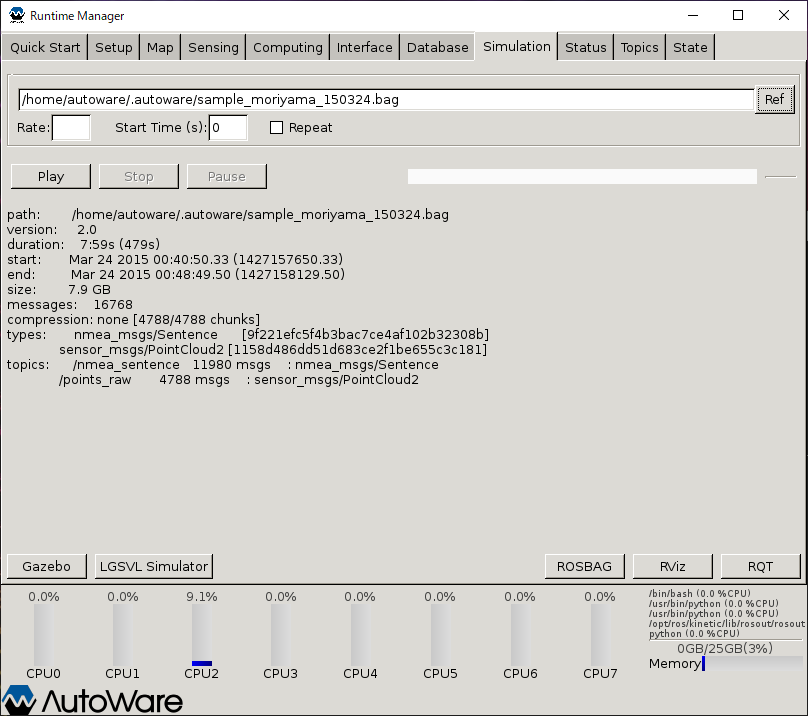Close the Runtime Manager window
The image size is (808, 716).
(x=784, y=15)
